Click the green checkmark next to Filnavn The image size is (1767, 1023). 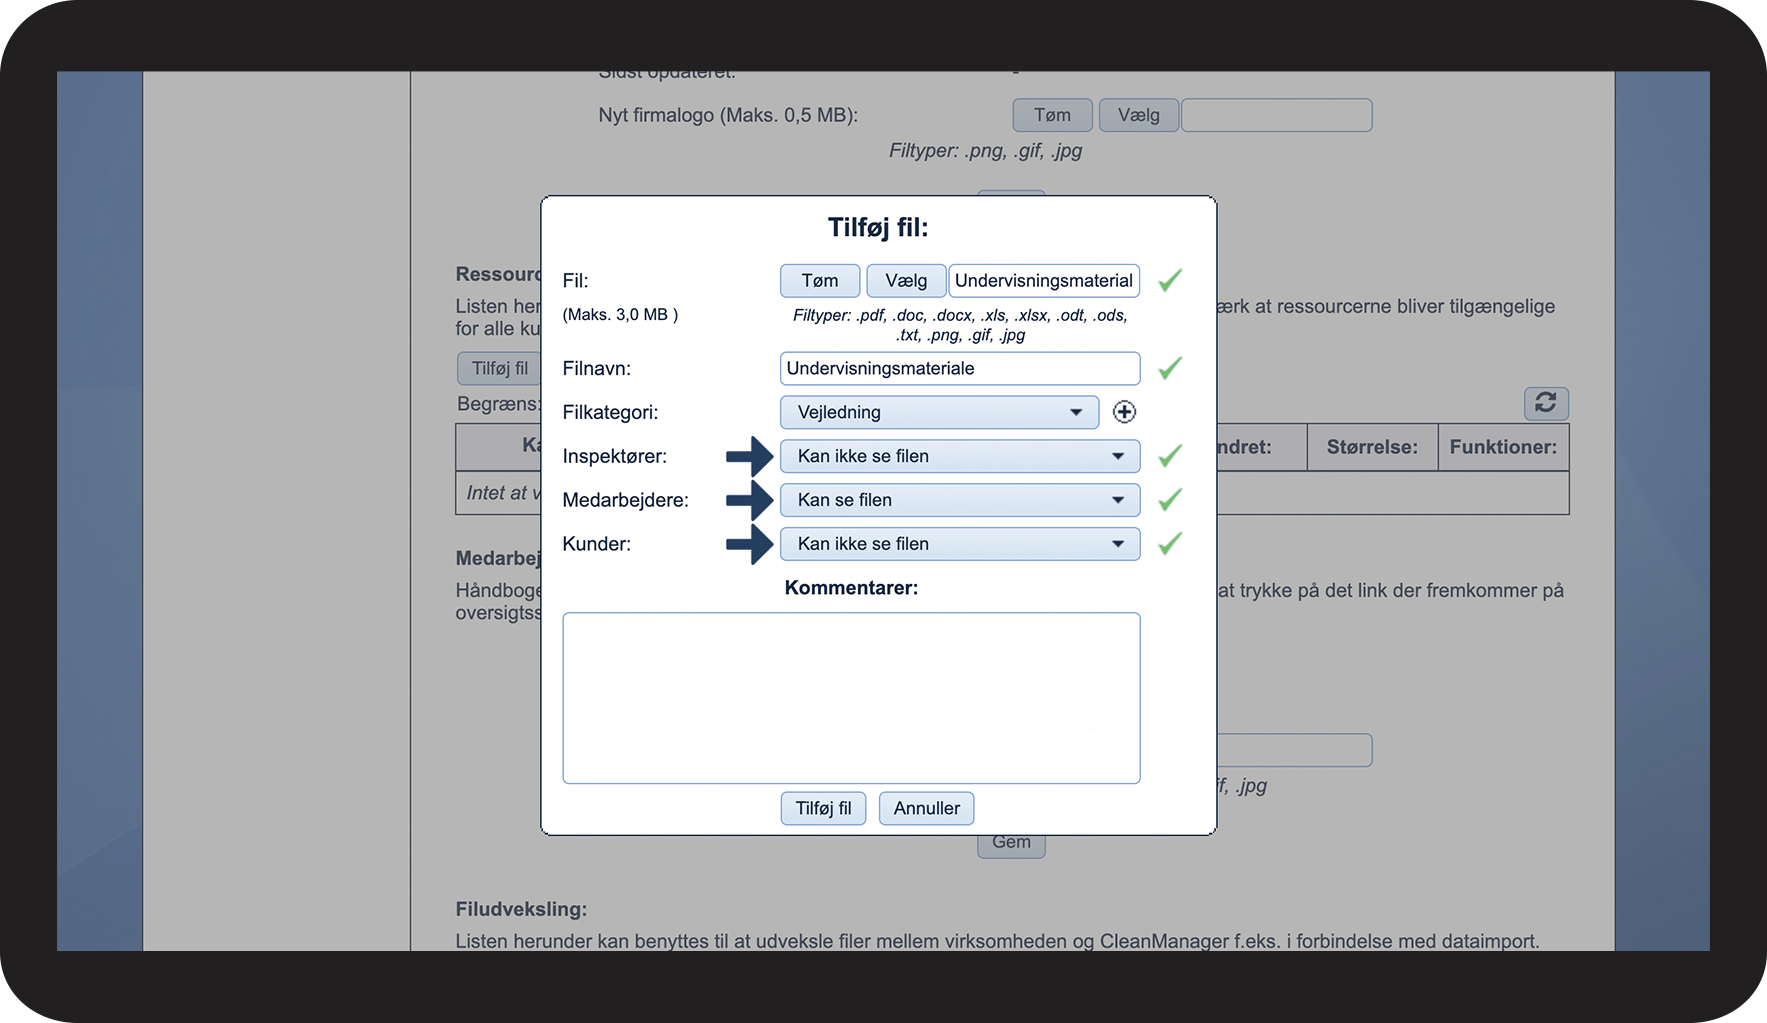pos(1170,368)
